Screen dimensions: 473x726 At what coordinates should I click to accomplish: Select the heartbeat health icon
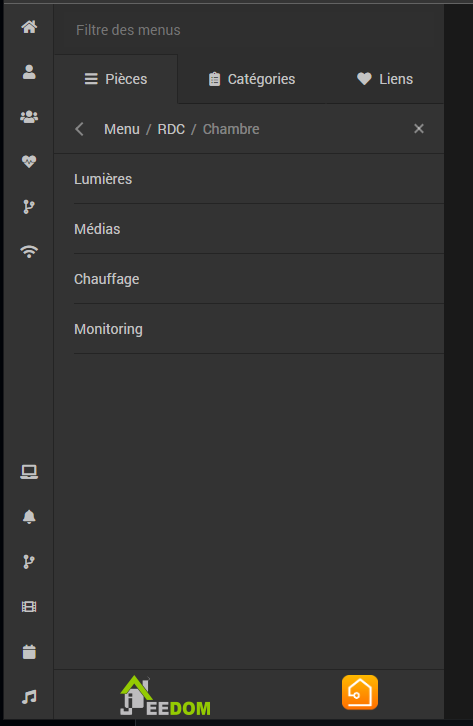click(29, 162)
